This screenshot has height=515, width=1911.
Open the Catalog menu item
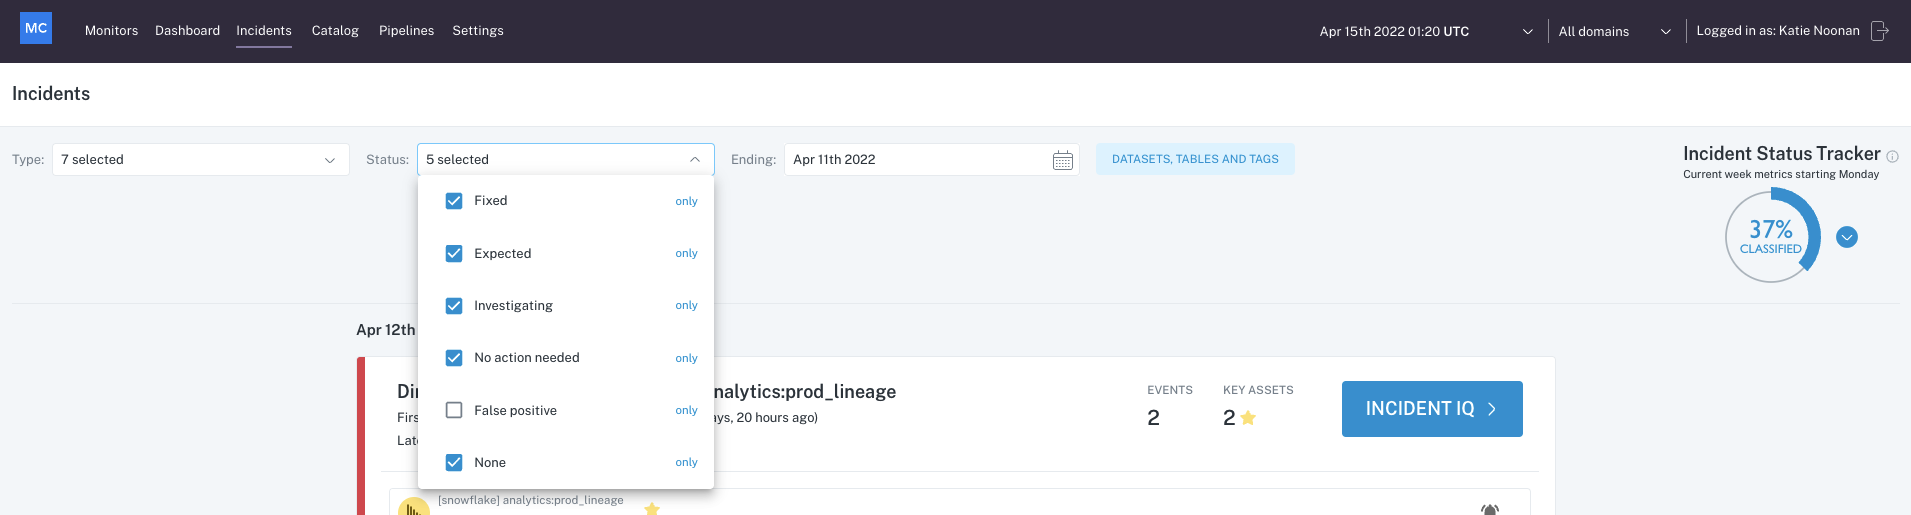pos(335,31)
